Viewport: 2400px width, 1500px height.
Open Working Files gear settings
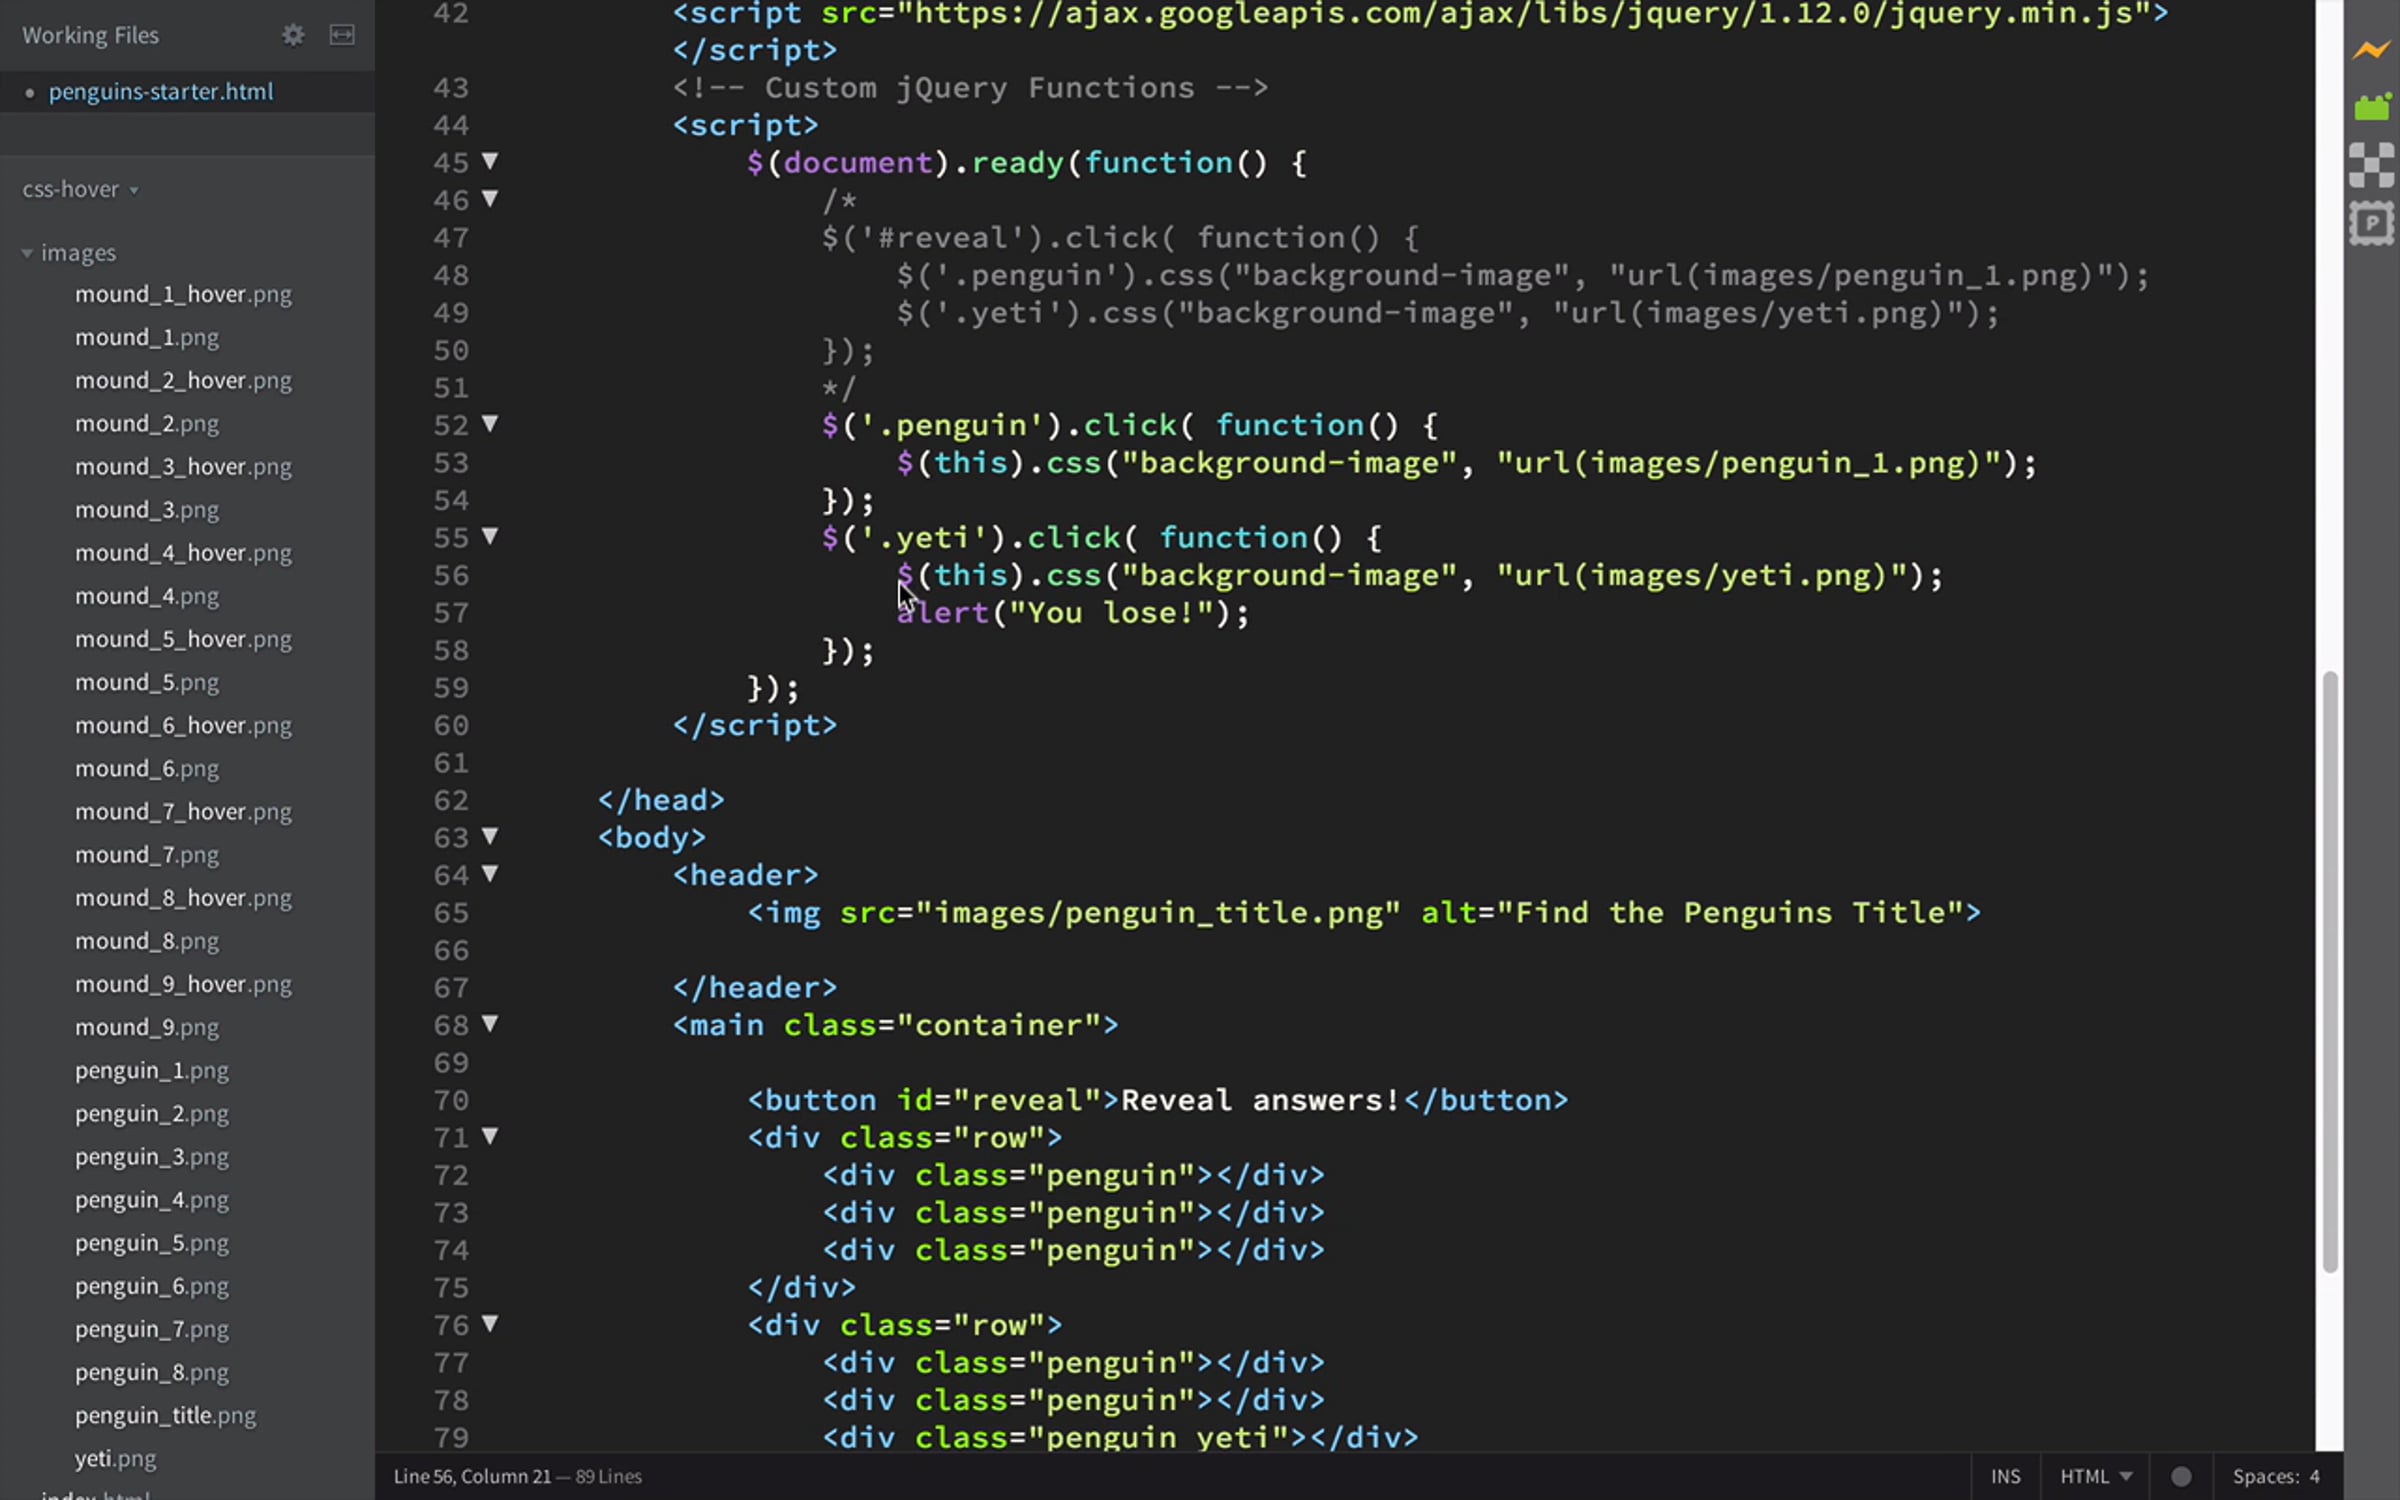click(x=292, y=35)
